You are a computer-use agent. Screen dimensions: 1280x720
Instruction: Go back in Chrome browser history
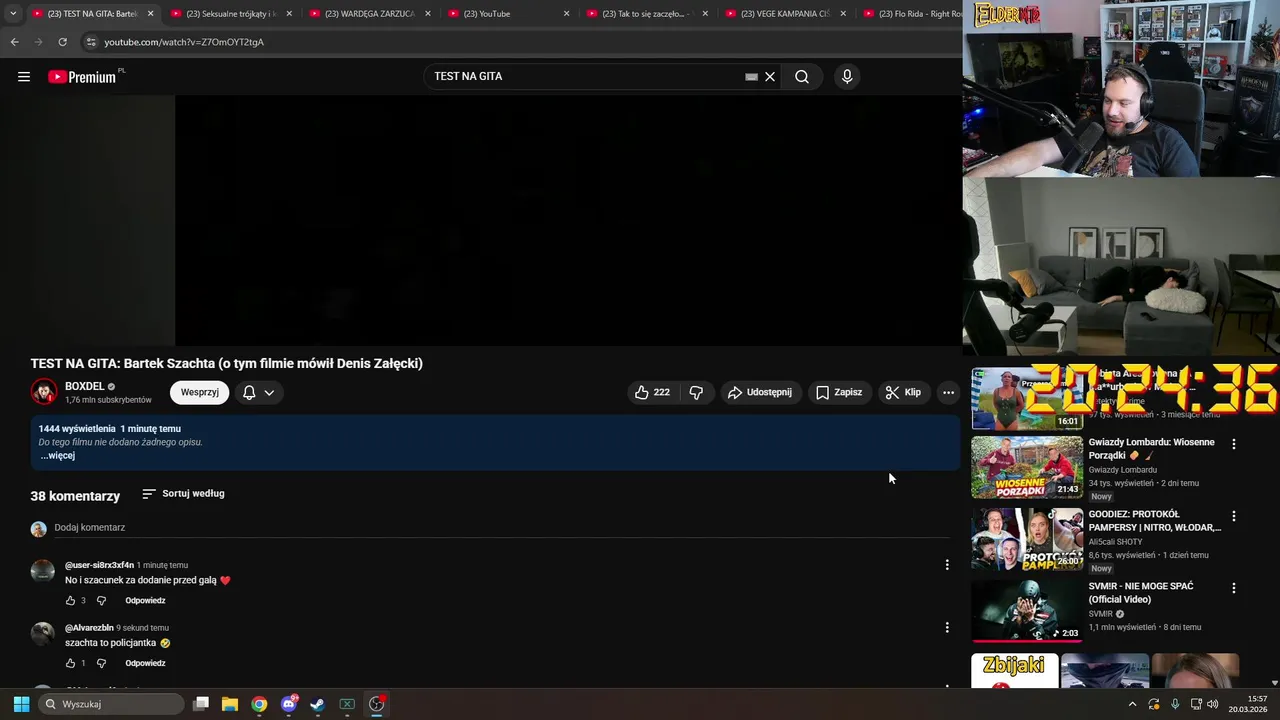14,42
